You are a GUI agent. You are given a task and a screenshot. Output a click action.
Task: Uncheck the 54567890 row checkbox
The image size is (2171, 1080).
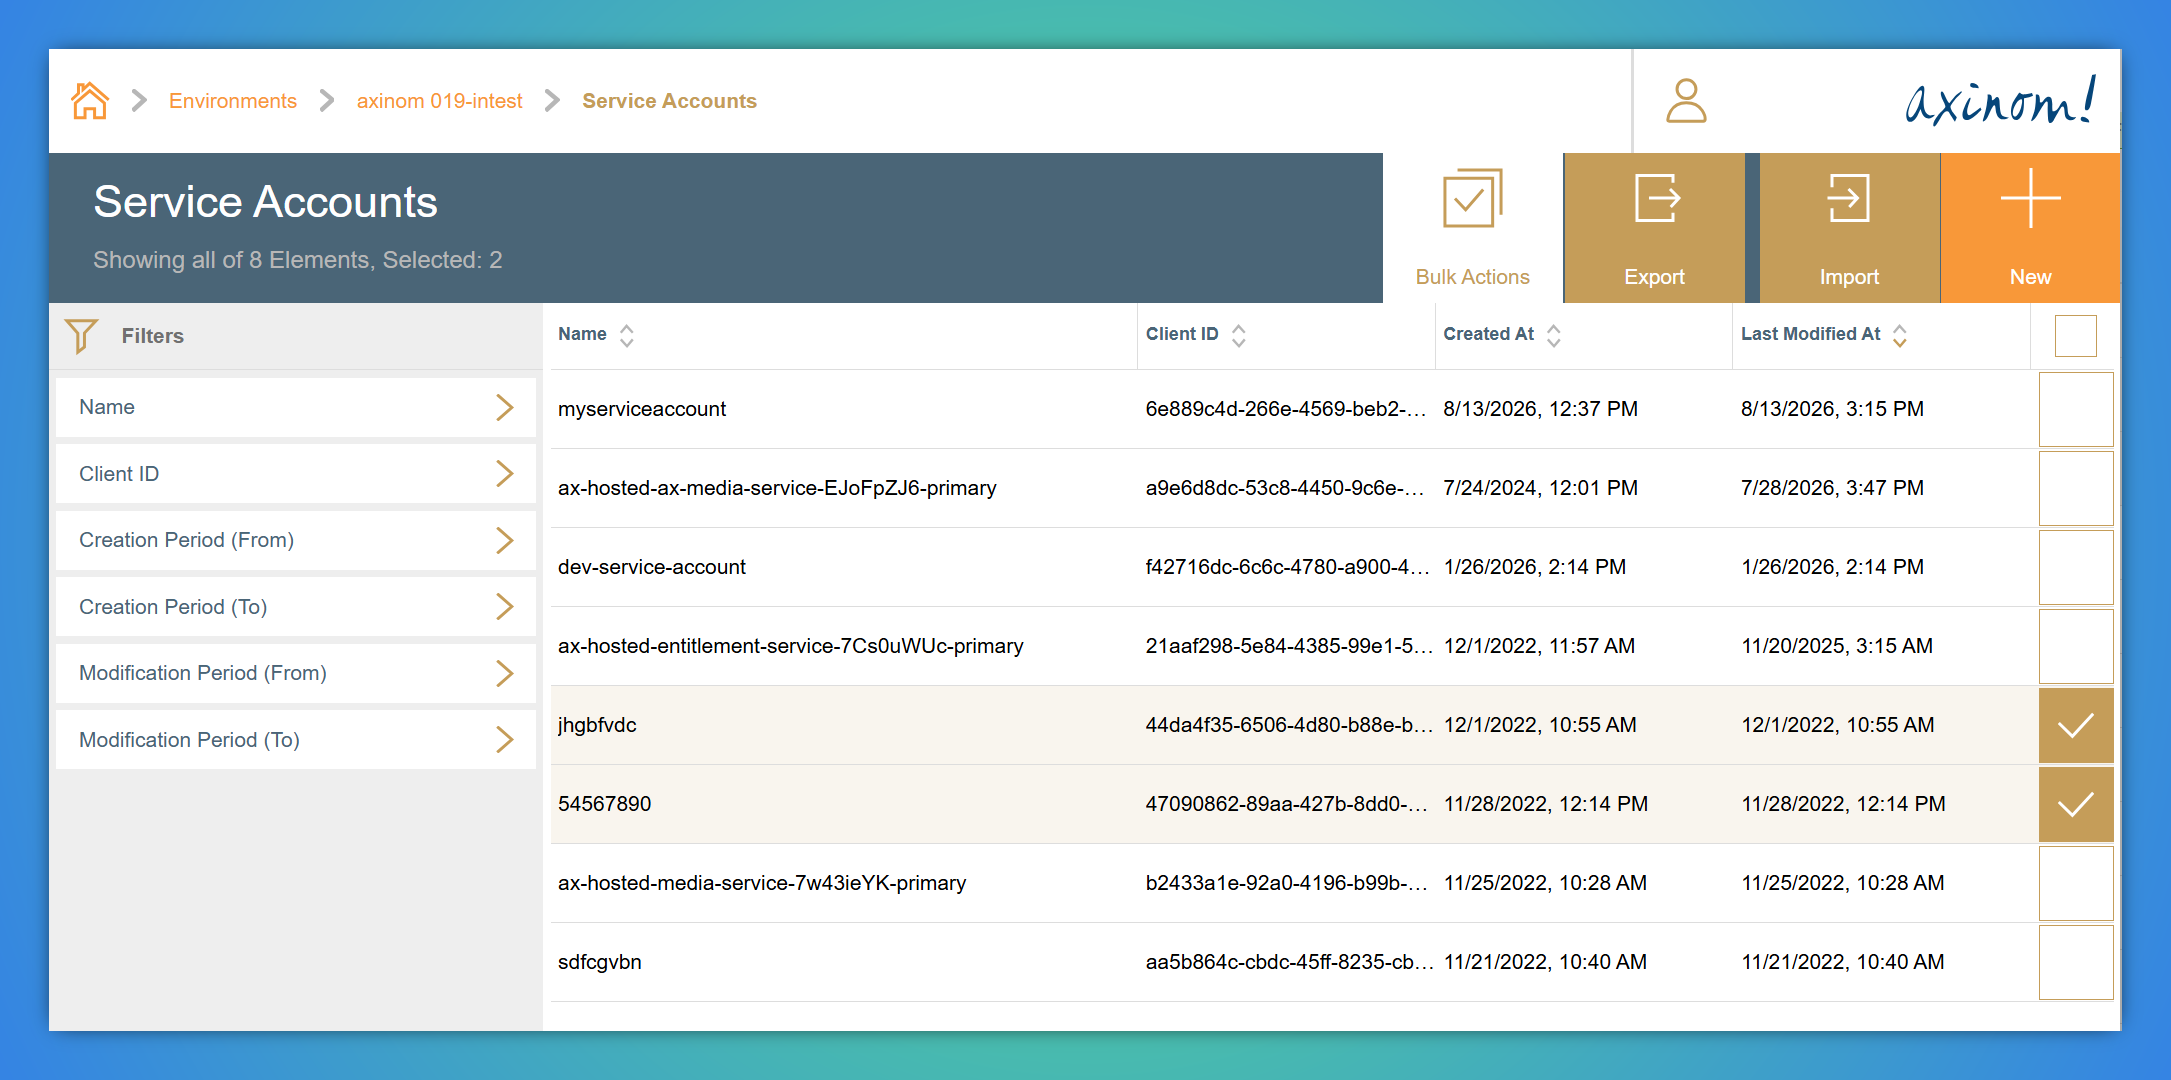(x=2076, y=804)
